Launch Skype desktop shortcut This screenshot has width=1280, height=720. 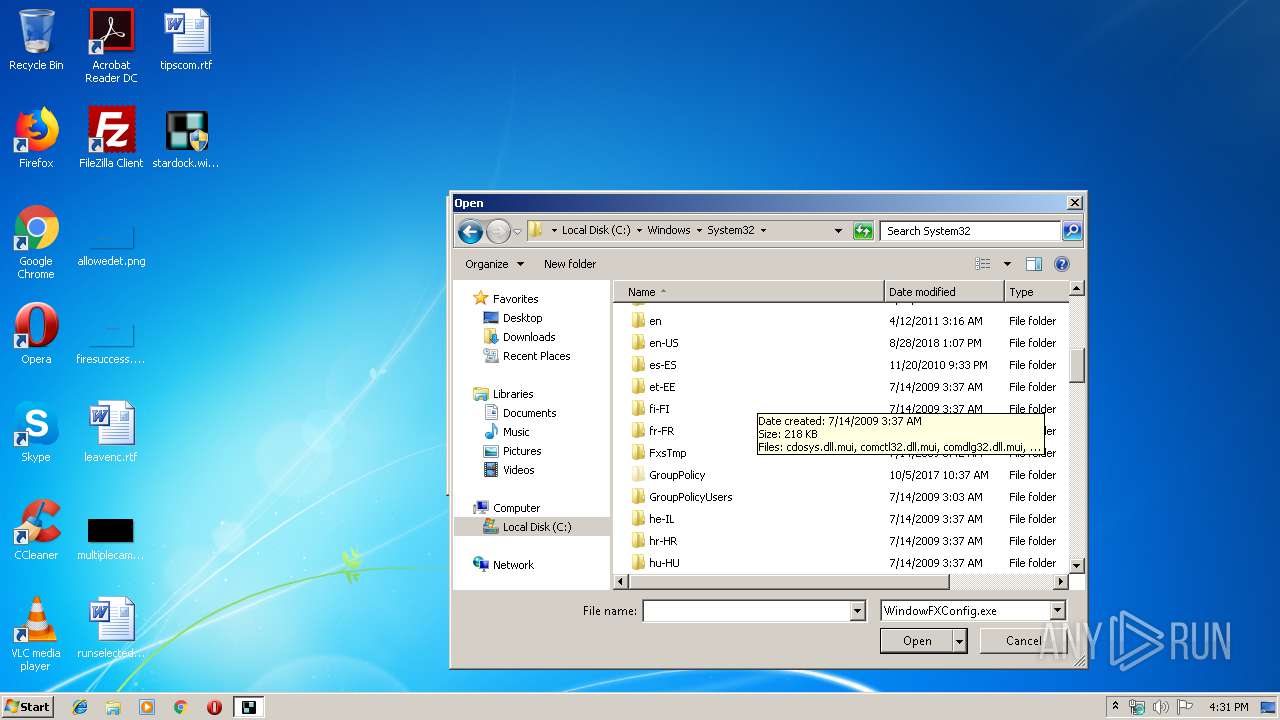tap(36, 432)
